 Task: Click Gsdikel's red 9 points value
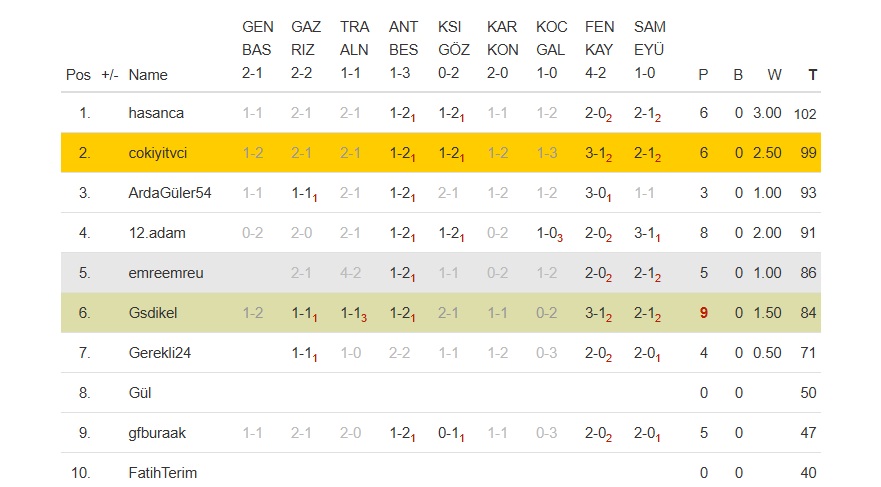[704, 313]
